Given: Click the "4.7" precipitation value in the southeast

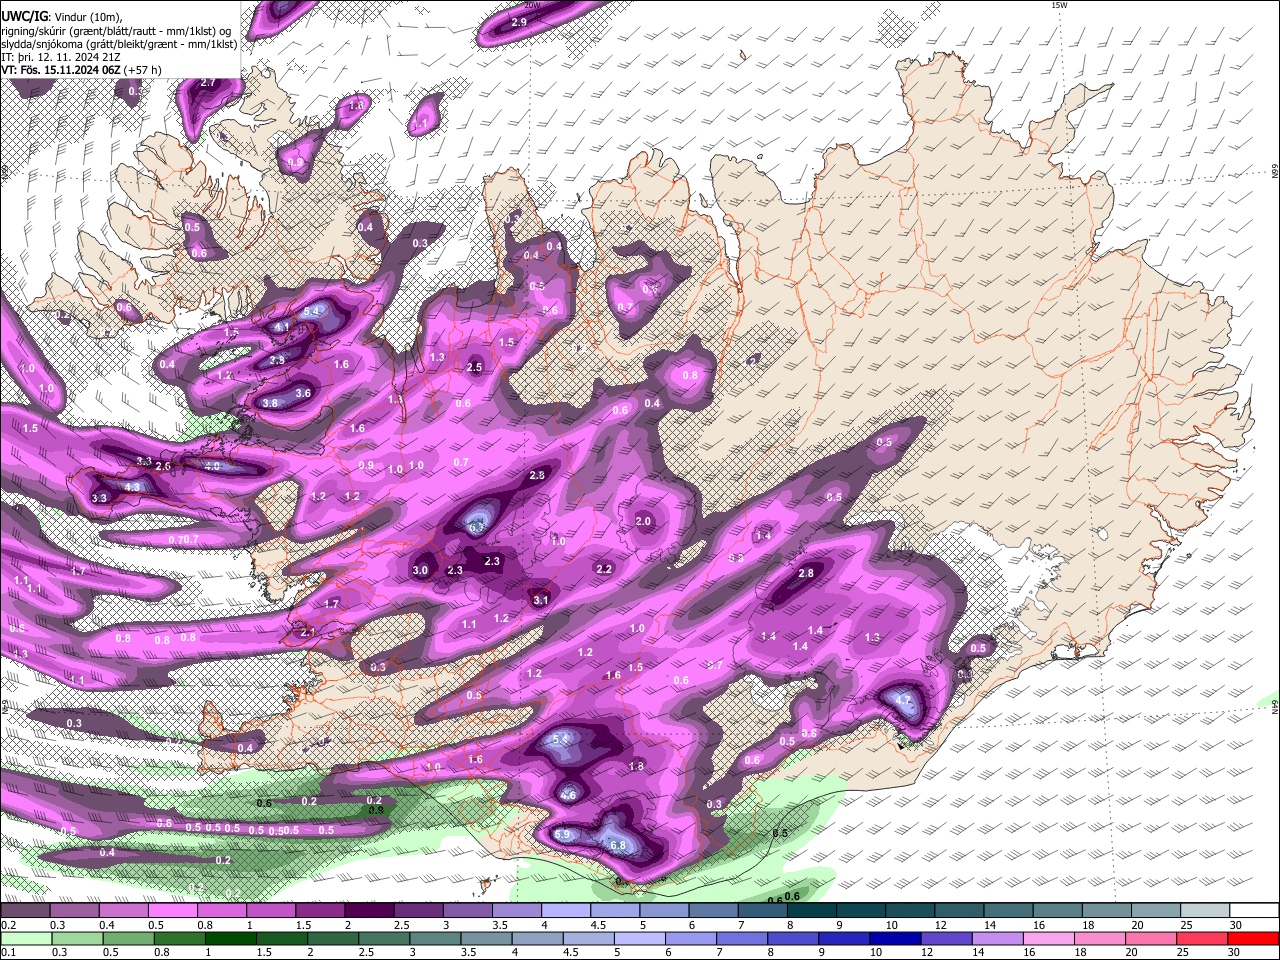Looking at the screenshot, I should point(904,700).
